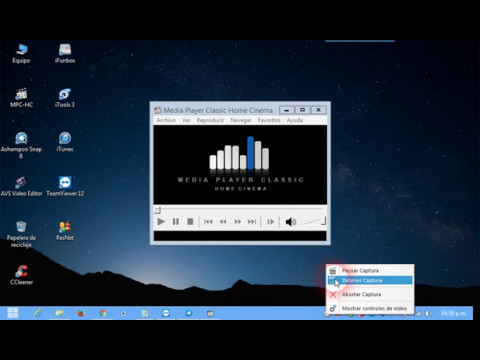The width and height of the screenshot is (480, 360).
Task: Select the iTools 3 desktop icon
Action: [65, 98]
